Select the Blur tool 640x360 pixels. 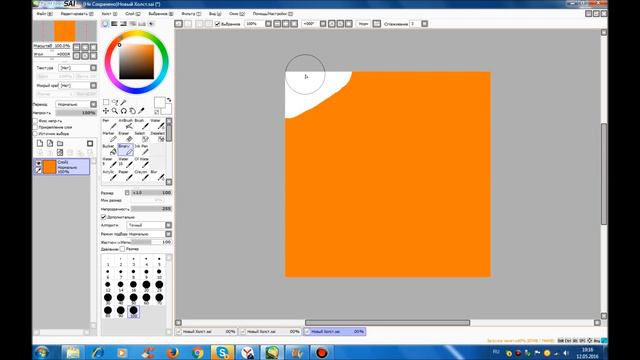[158, 176]
